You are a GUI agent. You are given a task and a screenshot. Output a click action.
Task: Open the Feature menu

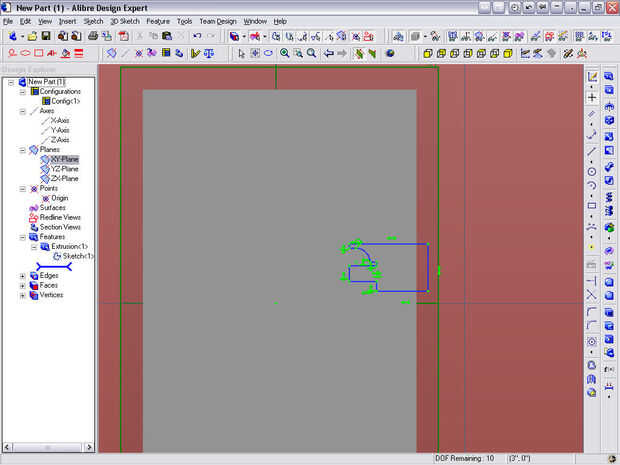(158, 21)
